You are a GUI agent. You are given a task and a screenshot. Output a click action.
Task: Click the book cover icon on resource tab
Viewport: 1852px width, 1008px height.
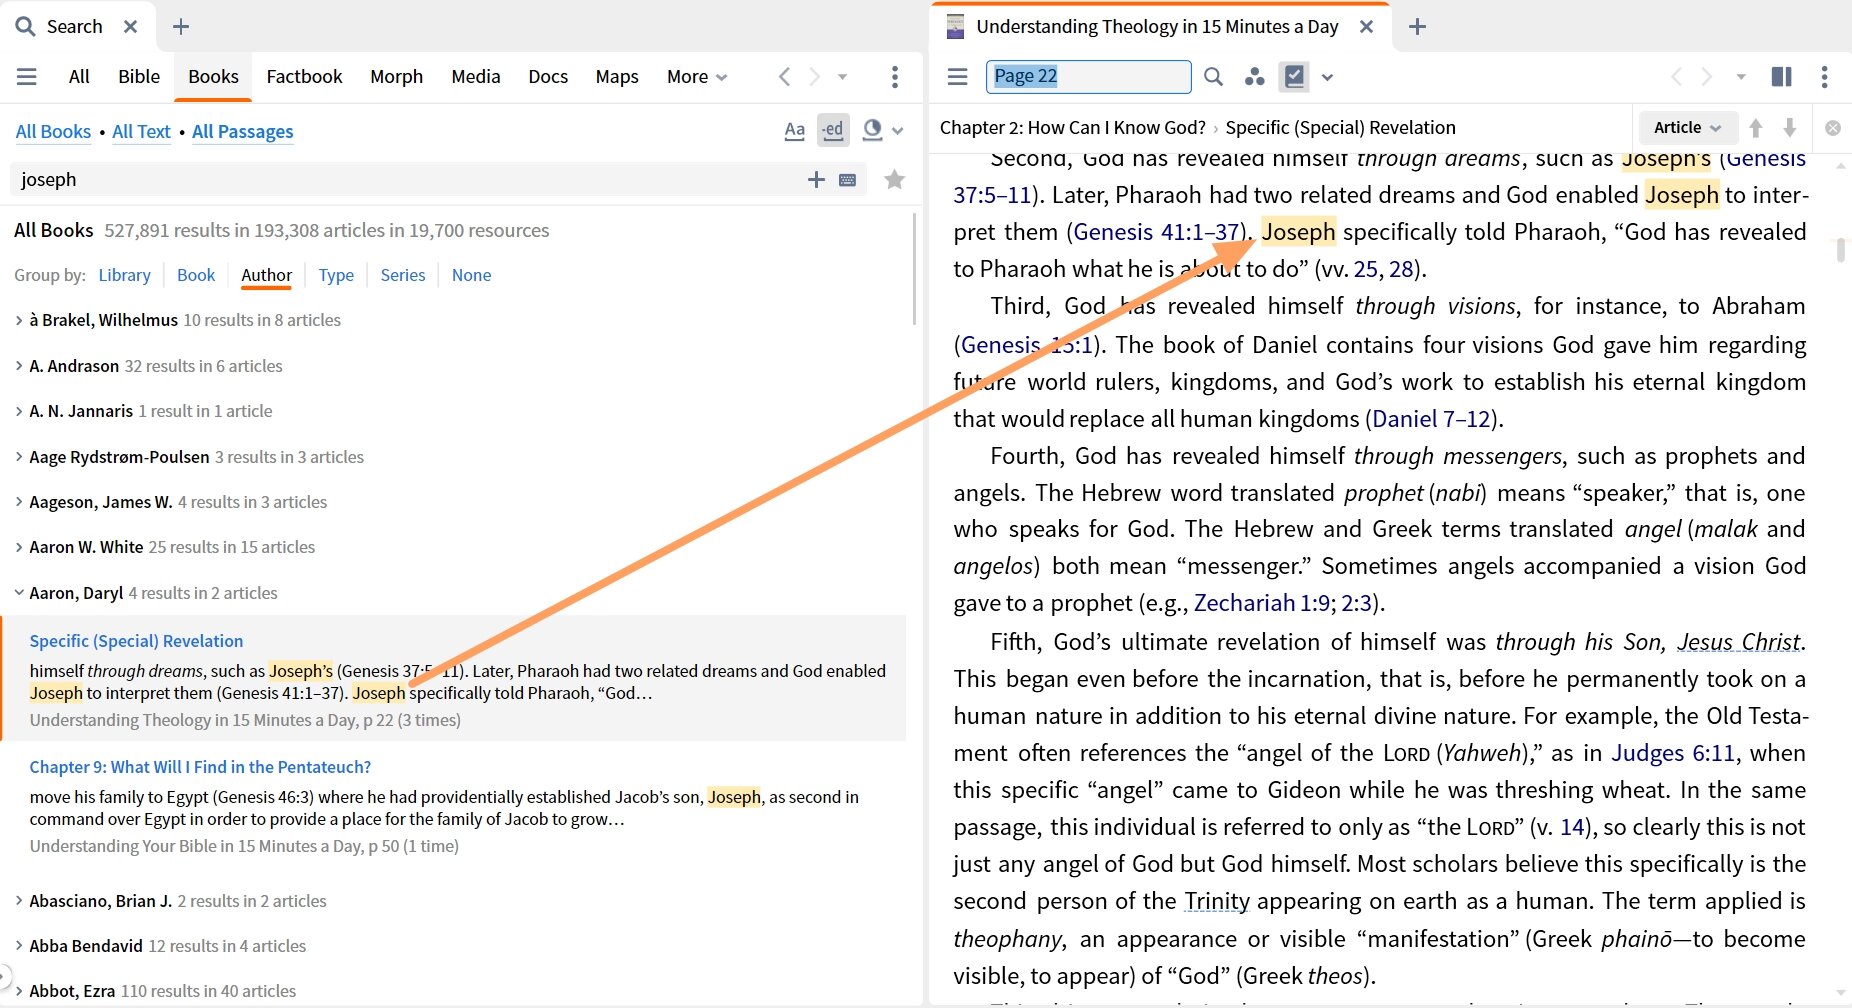coord(955,26)
